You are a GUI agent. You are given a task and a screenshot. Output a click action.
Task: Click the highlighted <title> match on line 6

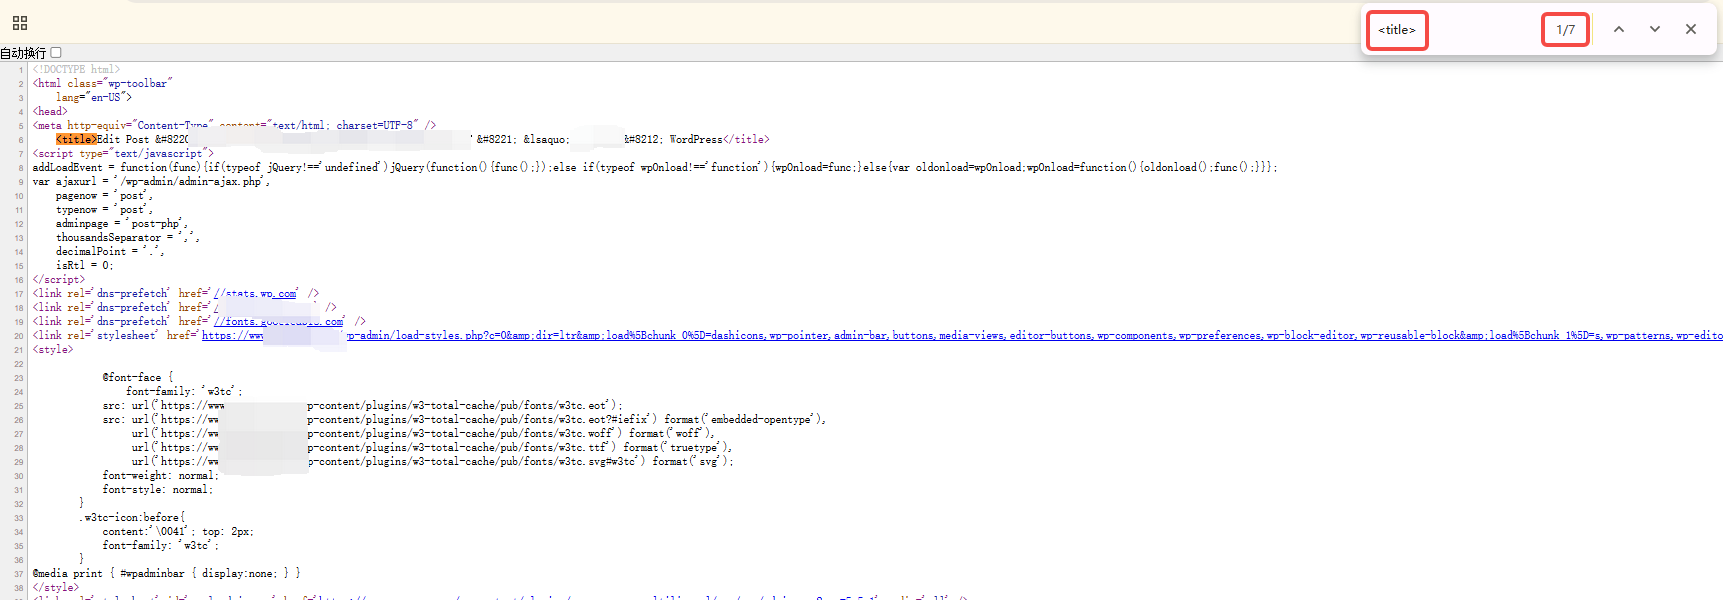(x=76, y=140)
